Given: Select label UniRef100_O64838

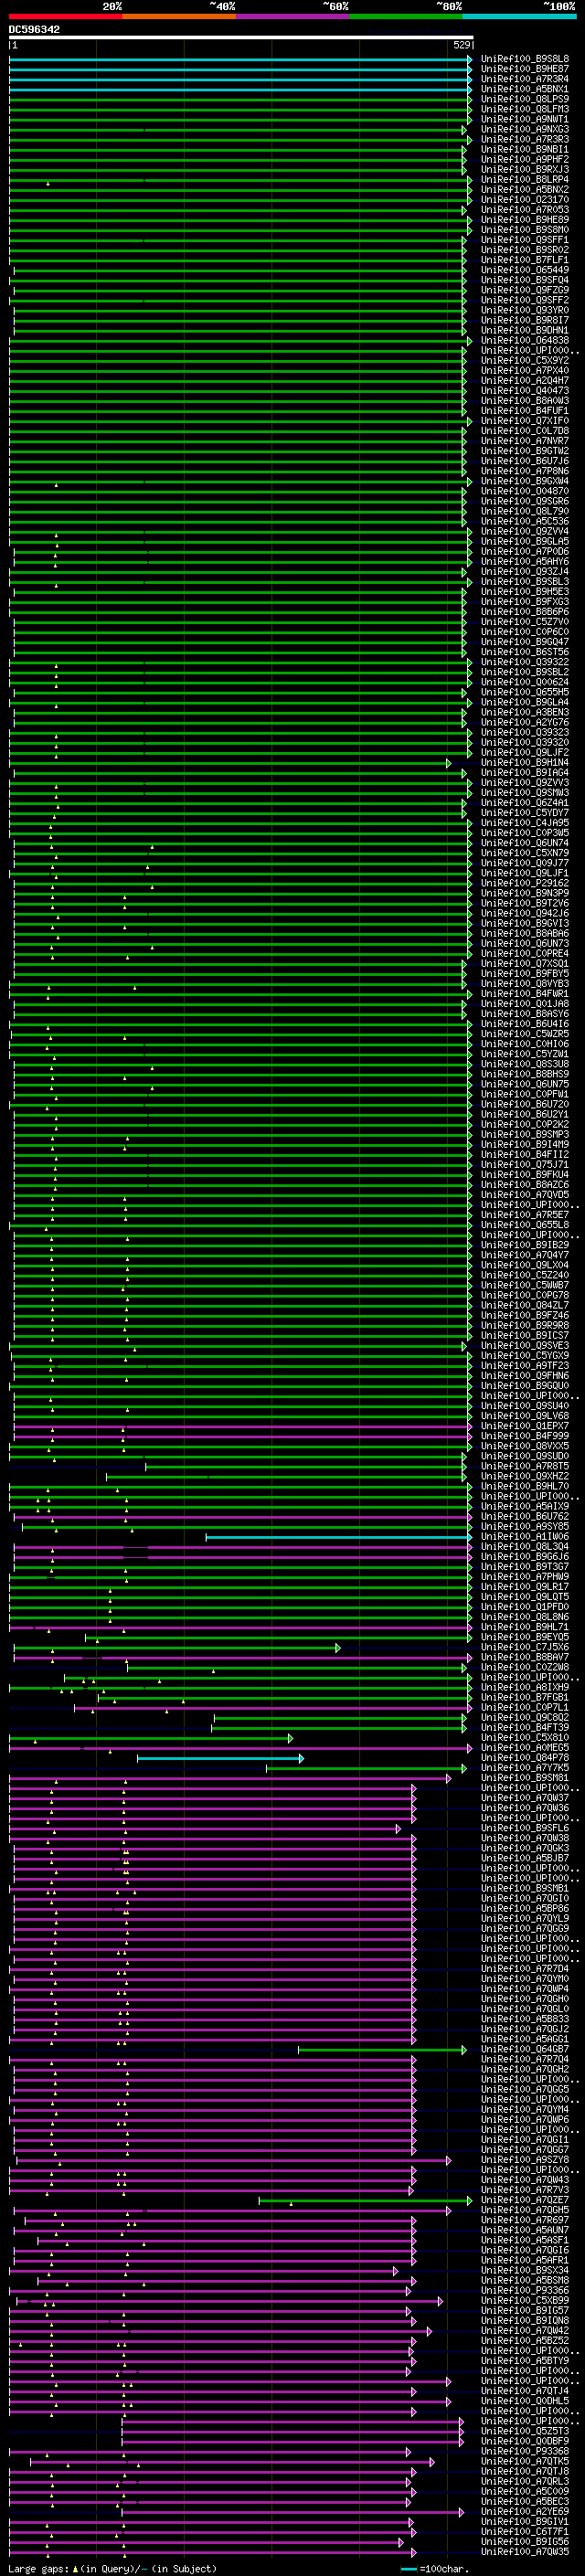Looking at the screenshot, I should point(525,340).
